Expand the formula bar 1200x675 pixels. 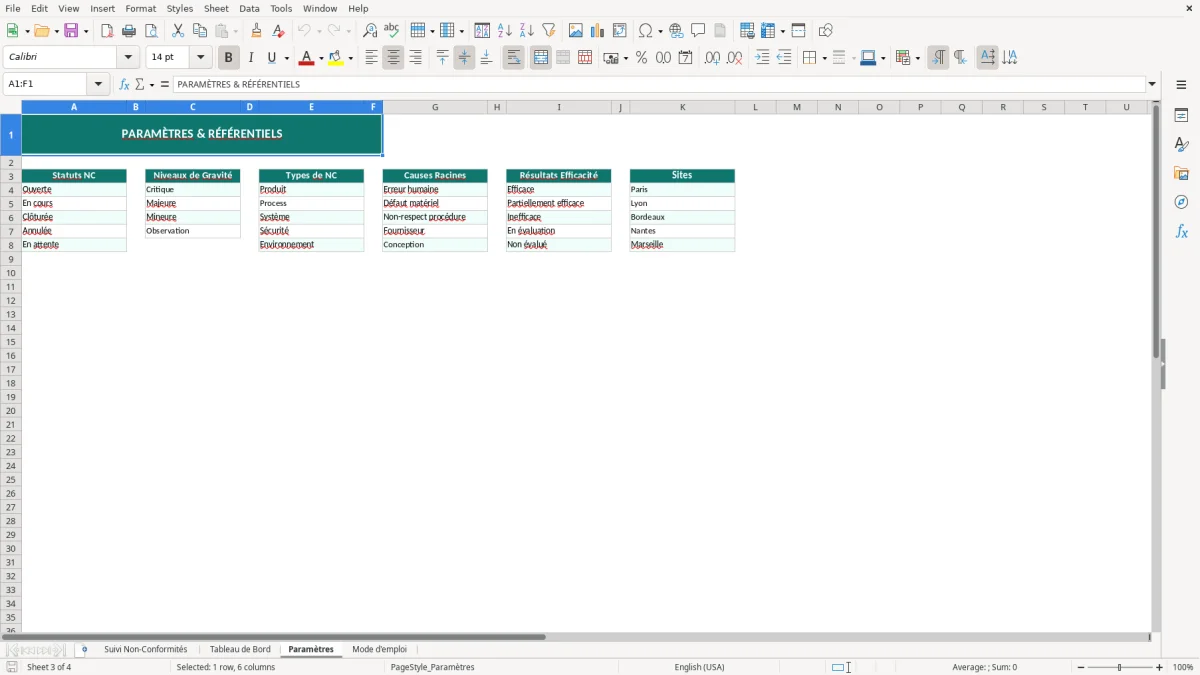pos(1152,84)
